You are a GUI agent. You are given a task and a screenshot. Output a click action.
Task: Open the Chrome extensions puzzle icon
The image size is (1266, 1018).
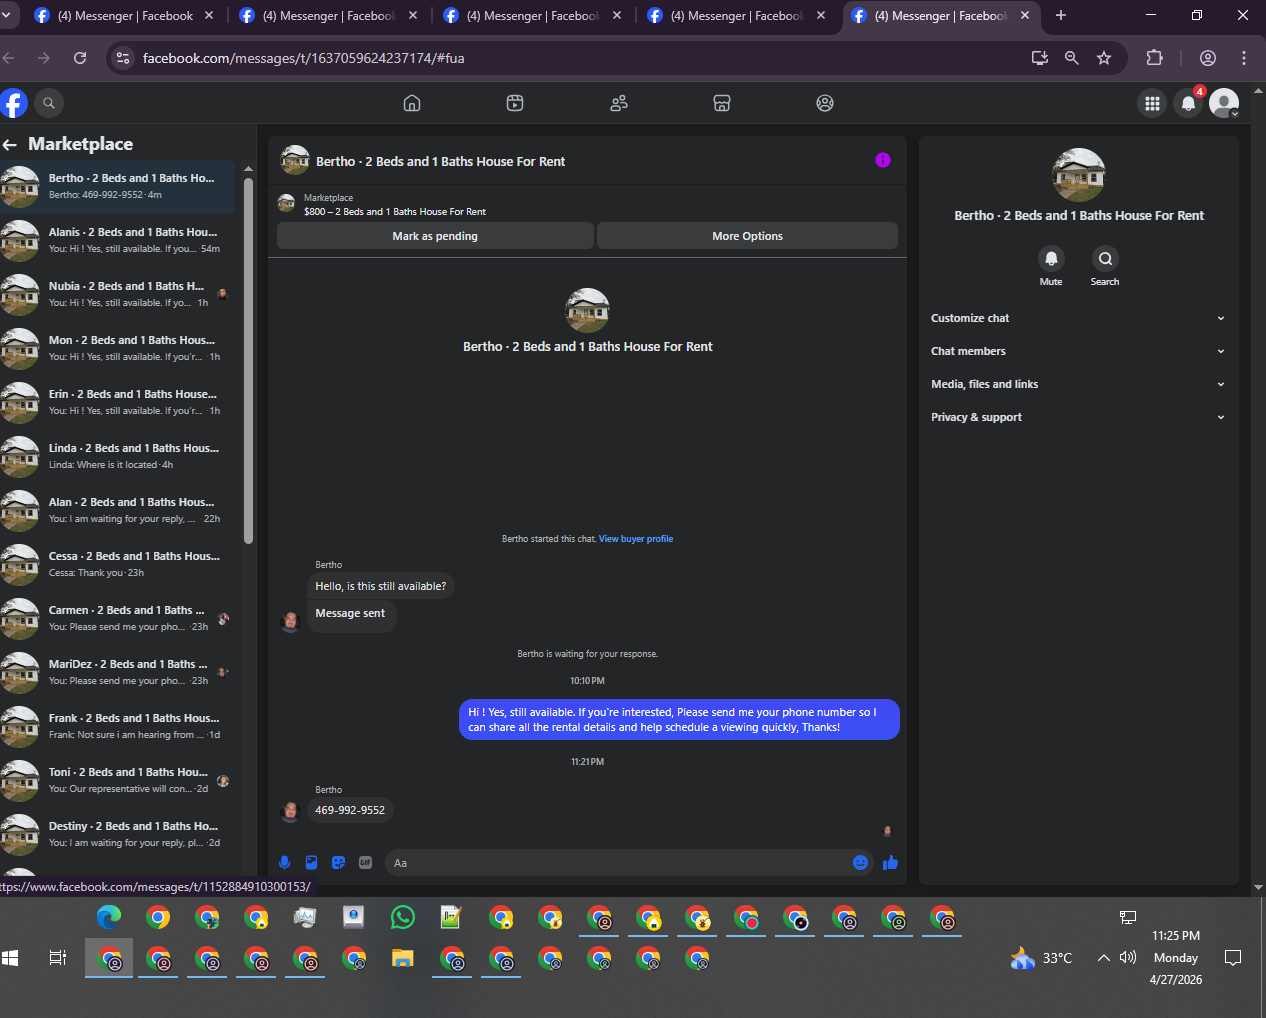click(1154, 58)
